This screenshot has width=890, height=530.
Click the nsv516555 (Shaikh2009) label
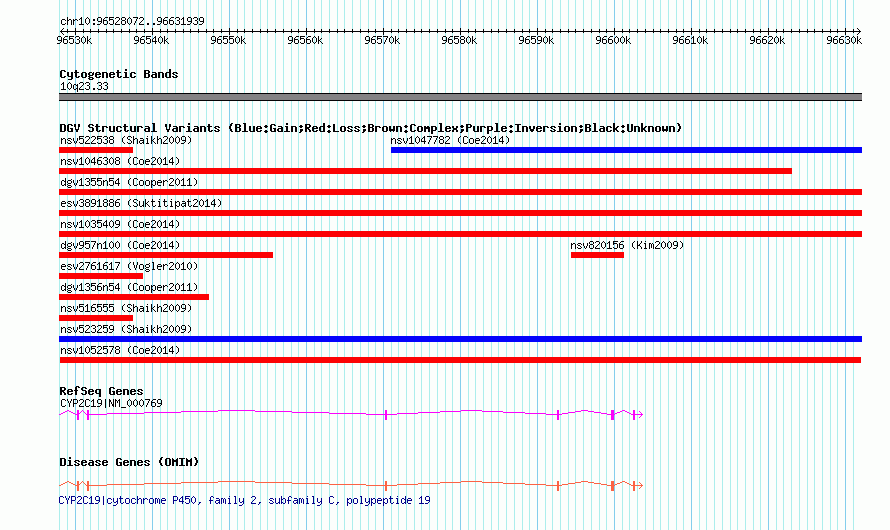(x=126, y=308)
